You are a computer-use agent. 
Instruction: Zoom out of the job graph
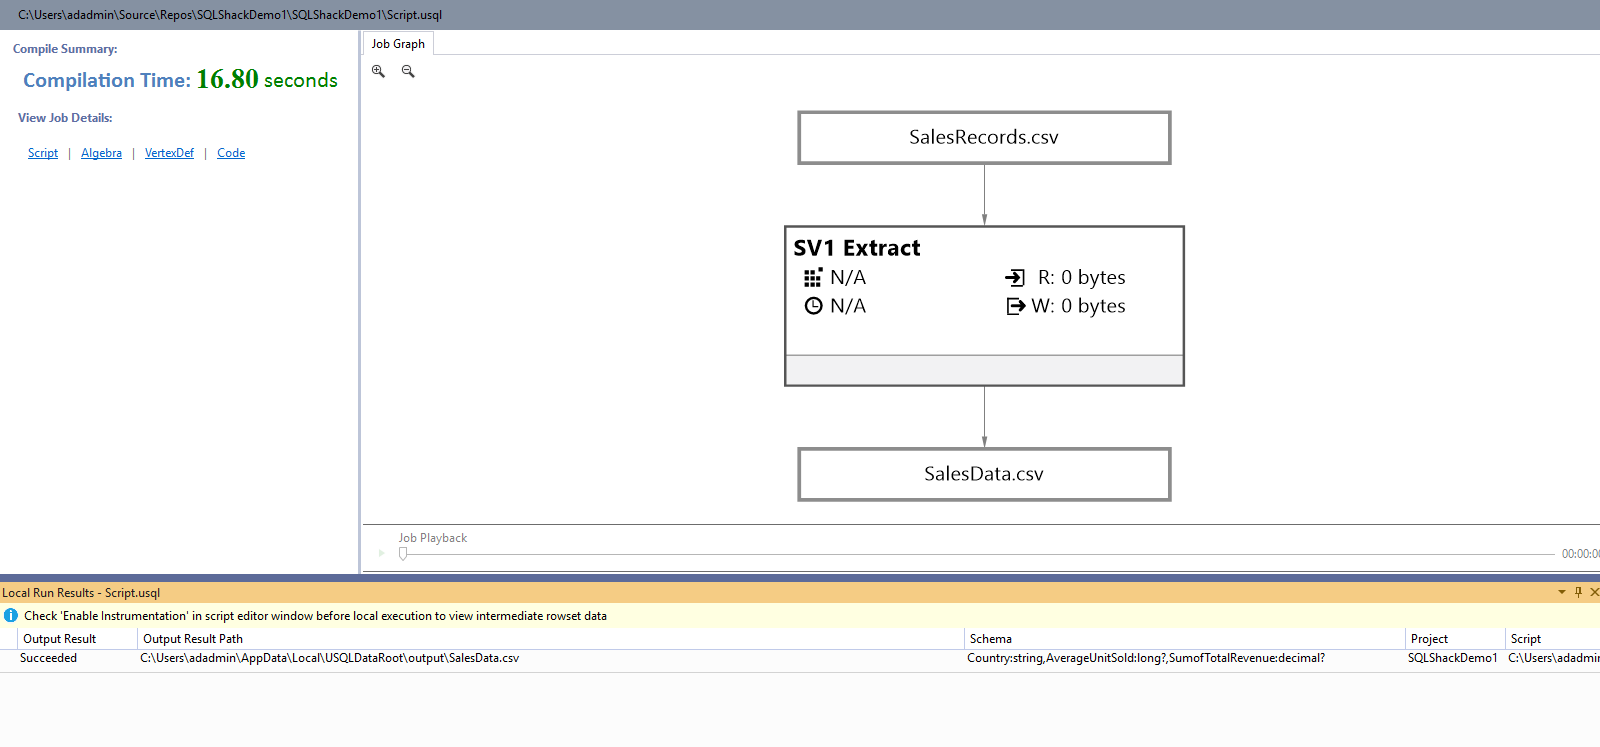[408, 71]
